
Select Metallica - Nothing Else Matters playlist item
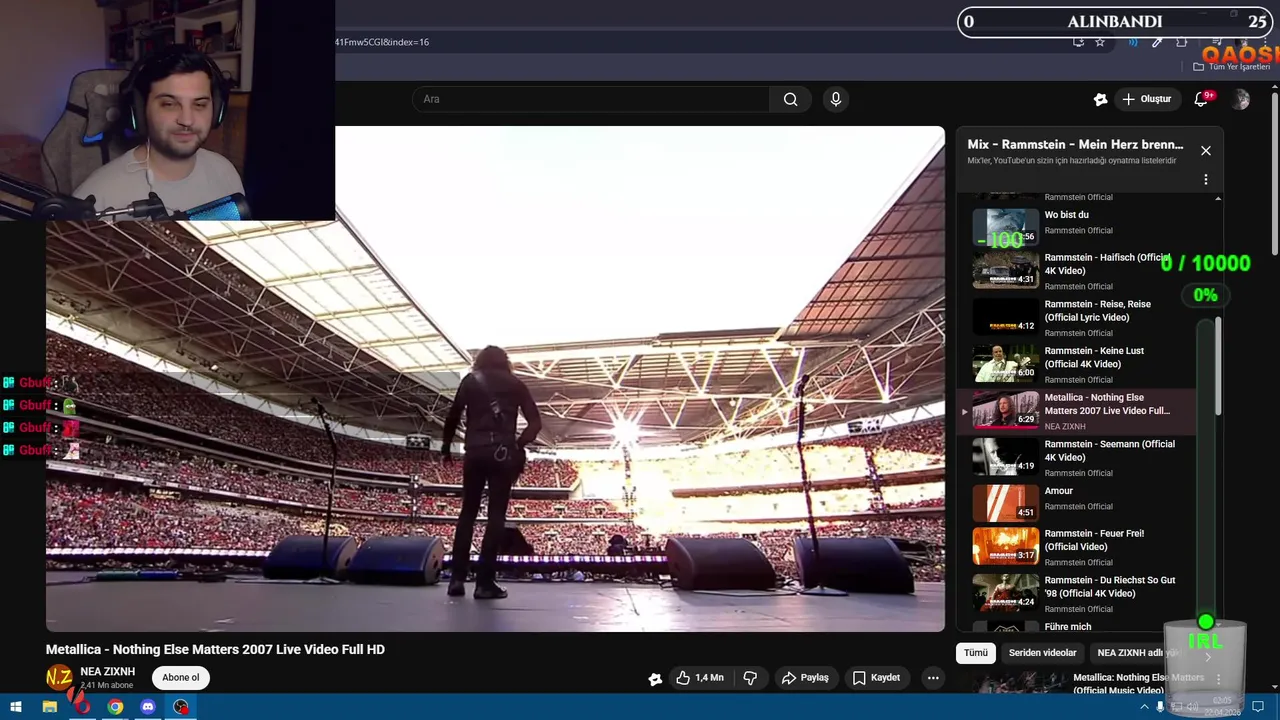pos(1076,411)
